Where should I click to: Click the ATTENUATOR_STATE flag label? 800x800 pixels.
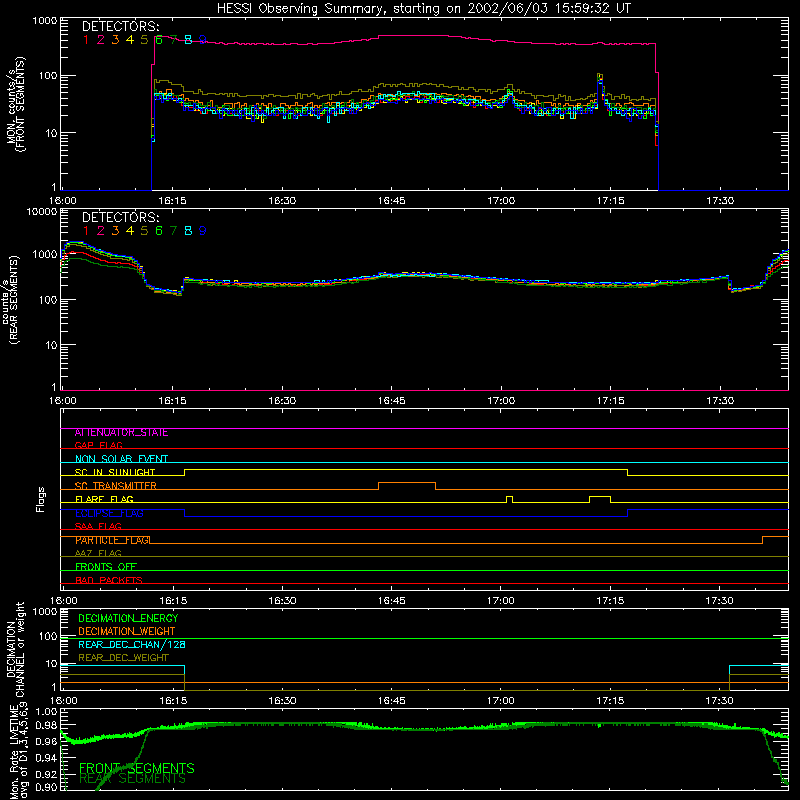pyautogui.click(x=121, y=433)
